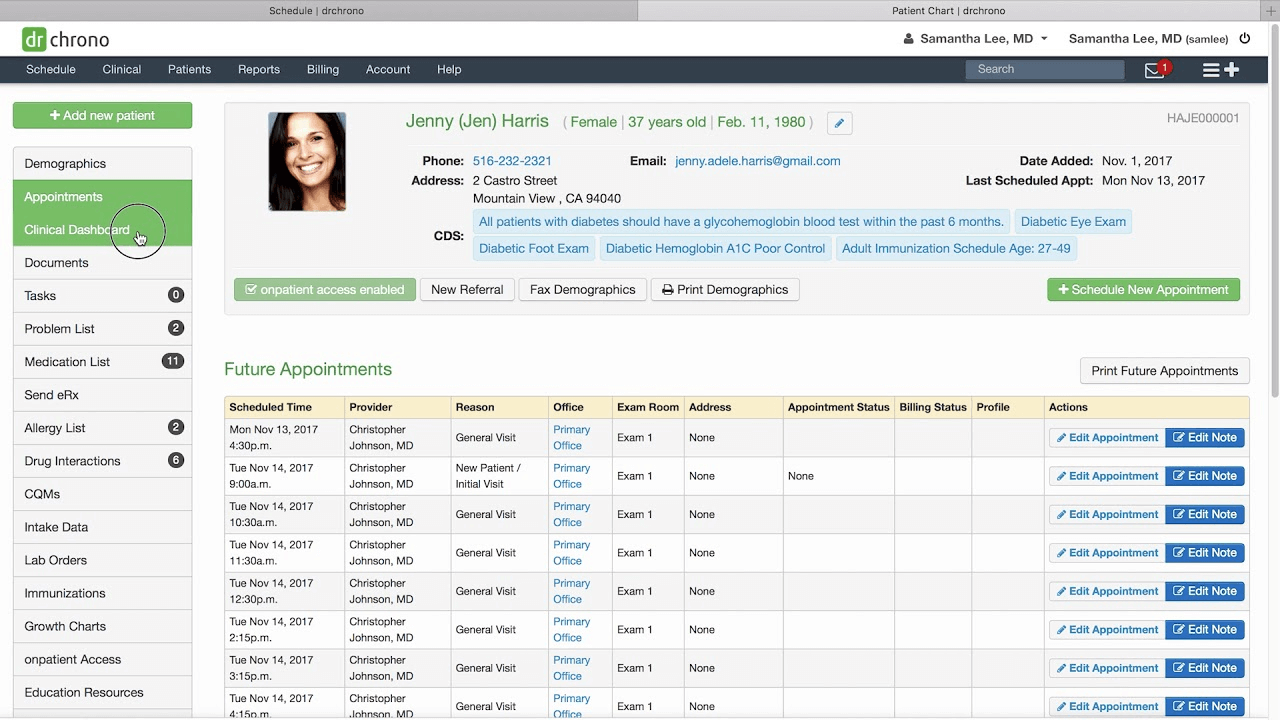This screenshot has height=720, width=1280.
Task: Click the plus icon next to the hamburger menu
Action: click(x=1233, y=69)
